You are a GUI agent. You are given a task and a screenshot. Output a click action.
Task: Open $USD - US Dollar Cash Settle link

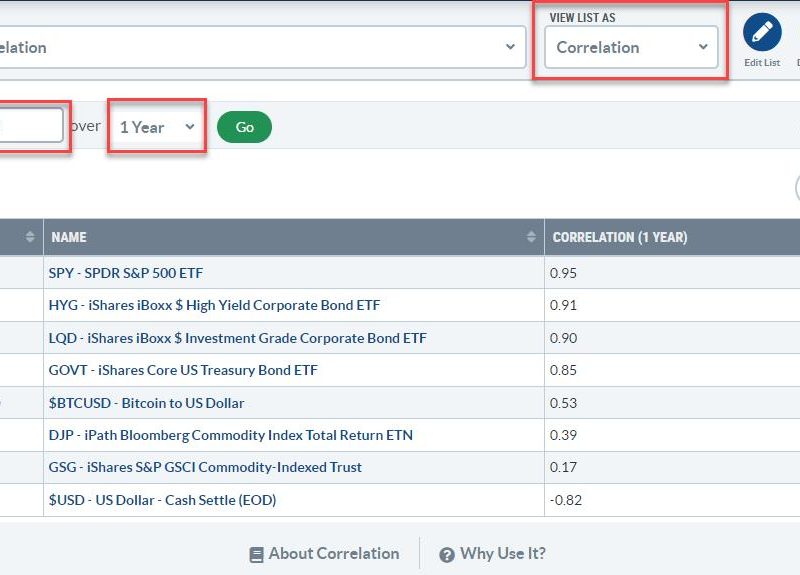point(162,500)
